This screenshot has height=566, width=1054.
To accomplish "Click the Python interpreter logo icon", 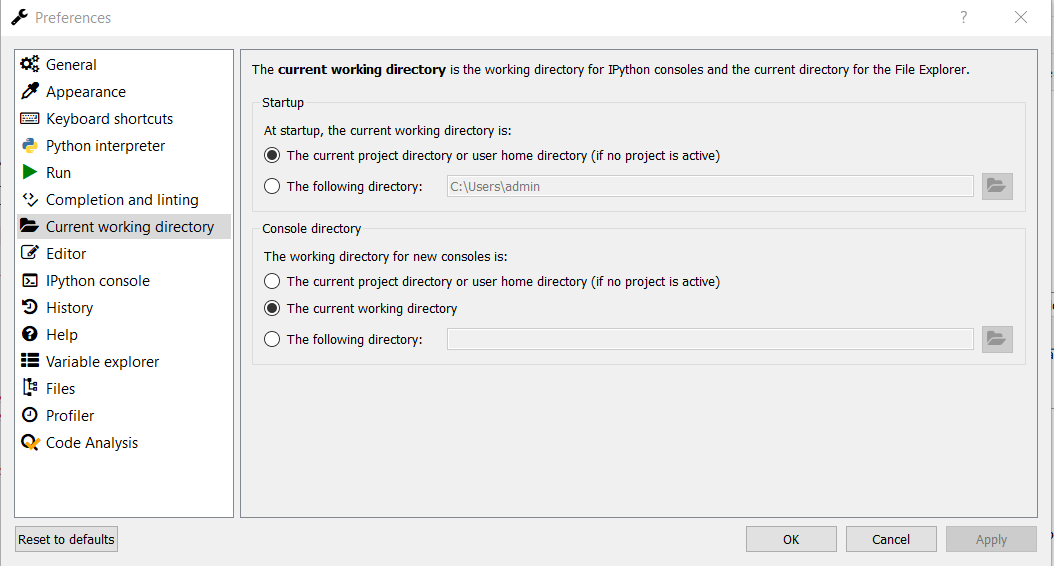I will point(30,146).
